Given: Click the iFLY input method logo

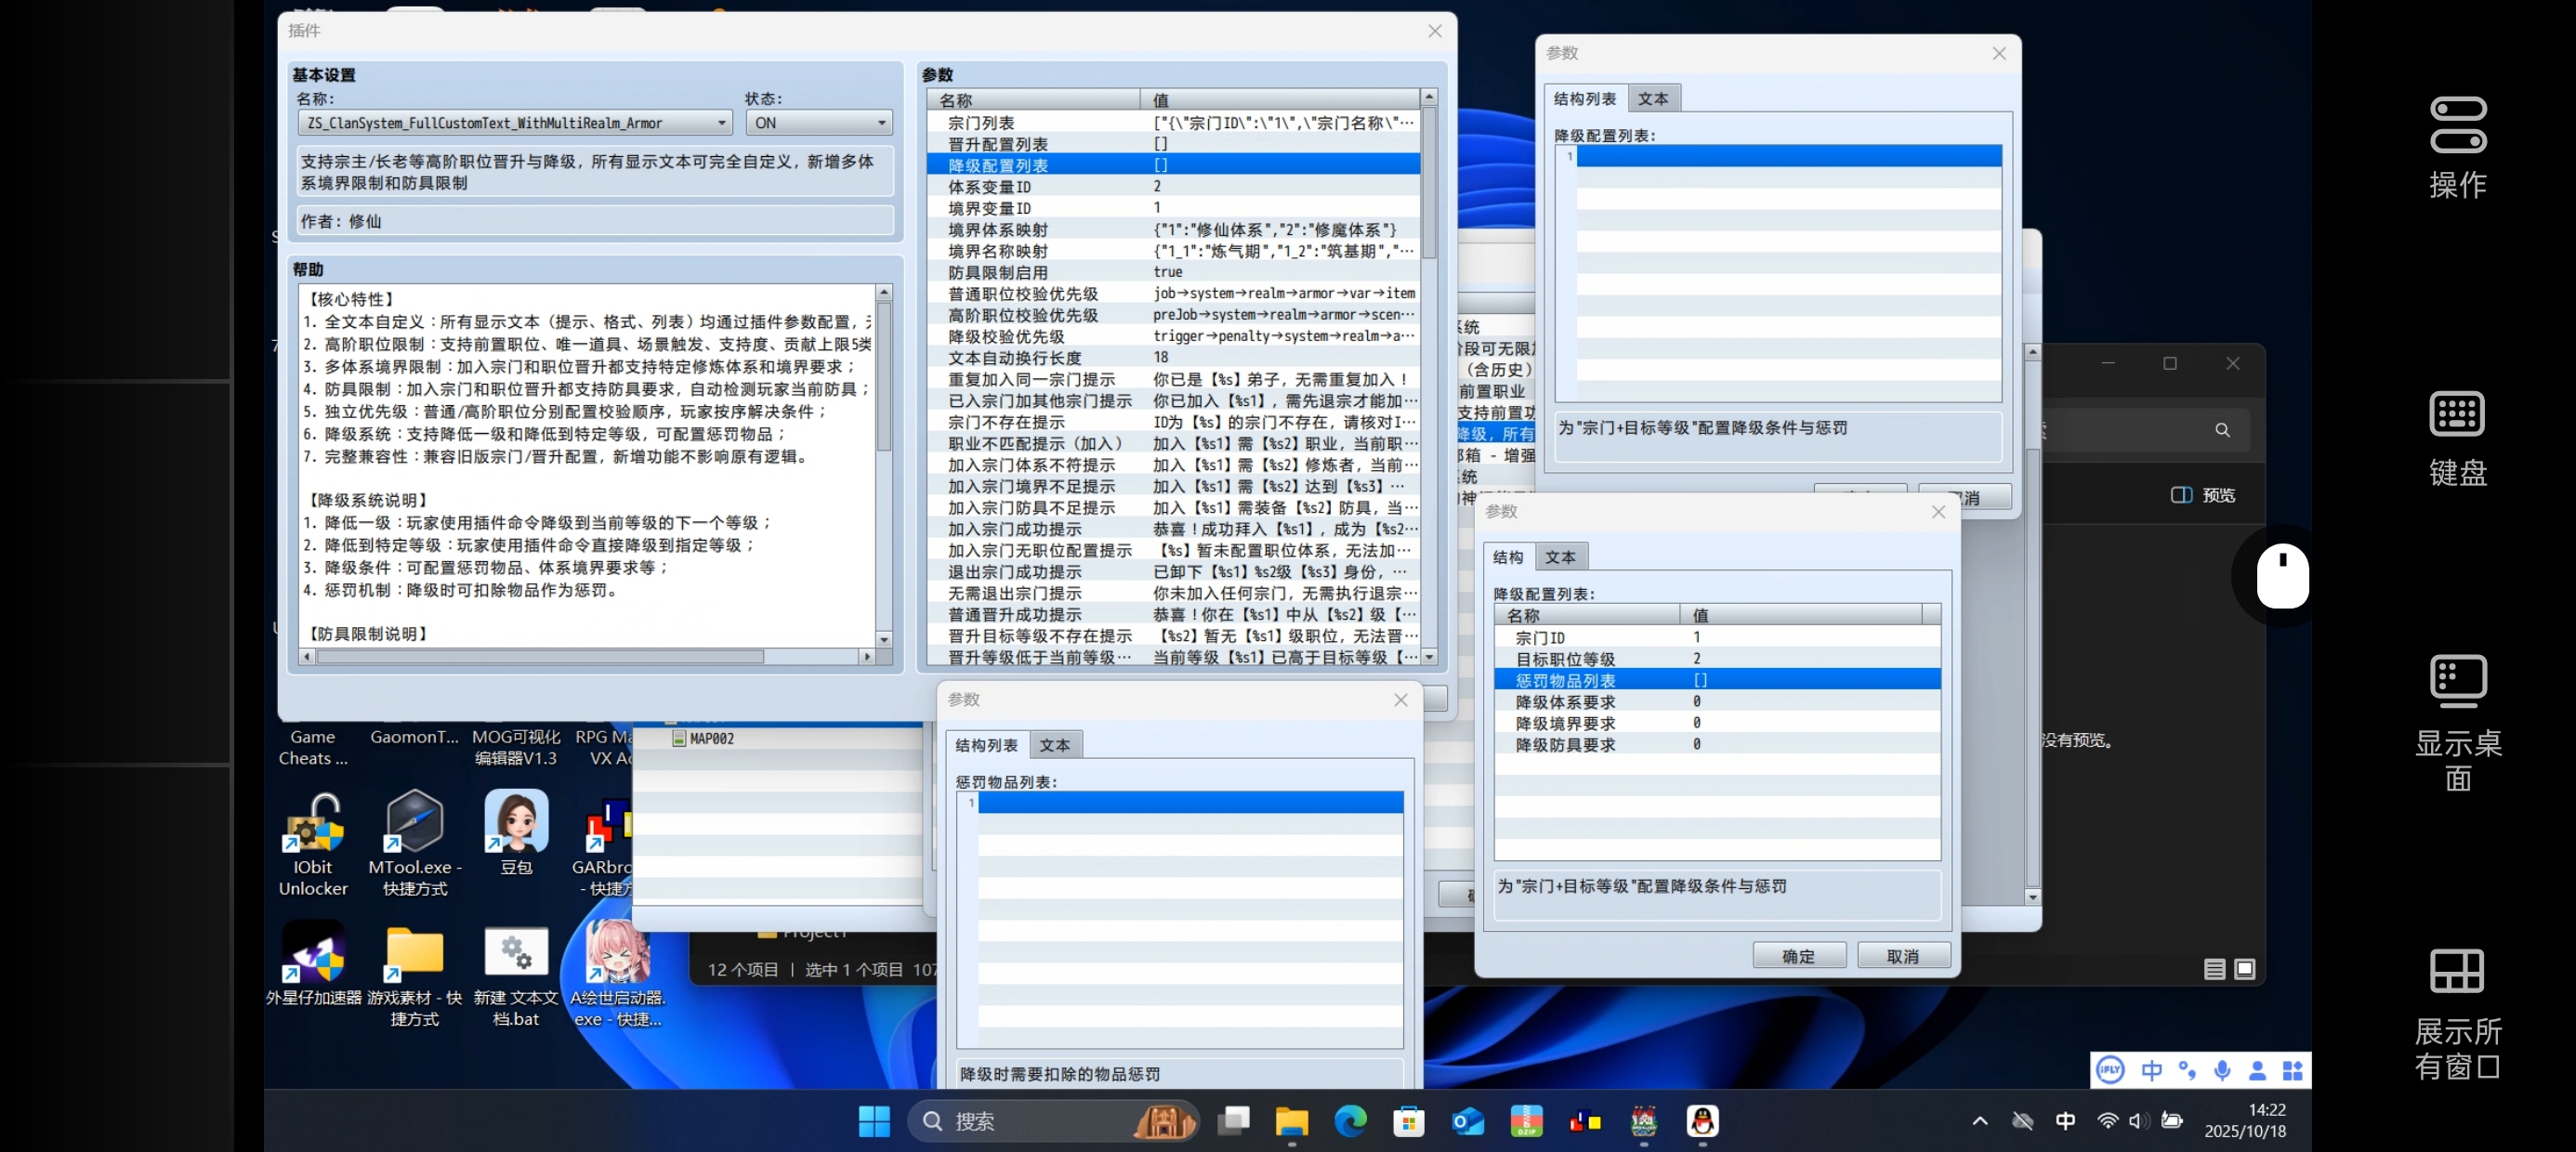Looking at the screenshot, I should click(x=2110, y=1070).
